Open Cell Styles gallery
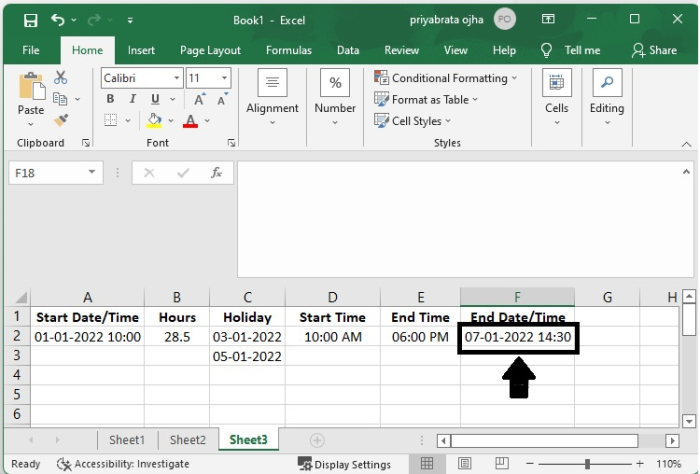The width and height of the screenshot is (700, 474). [412, 121]
